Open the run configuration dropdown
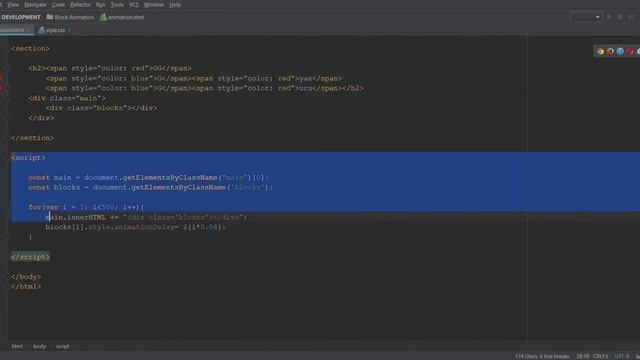The image size is (640, 360). pyautogui.click(x=586, y=17)
